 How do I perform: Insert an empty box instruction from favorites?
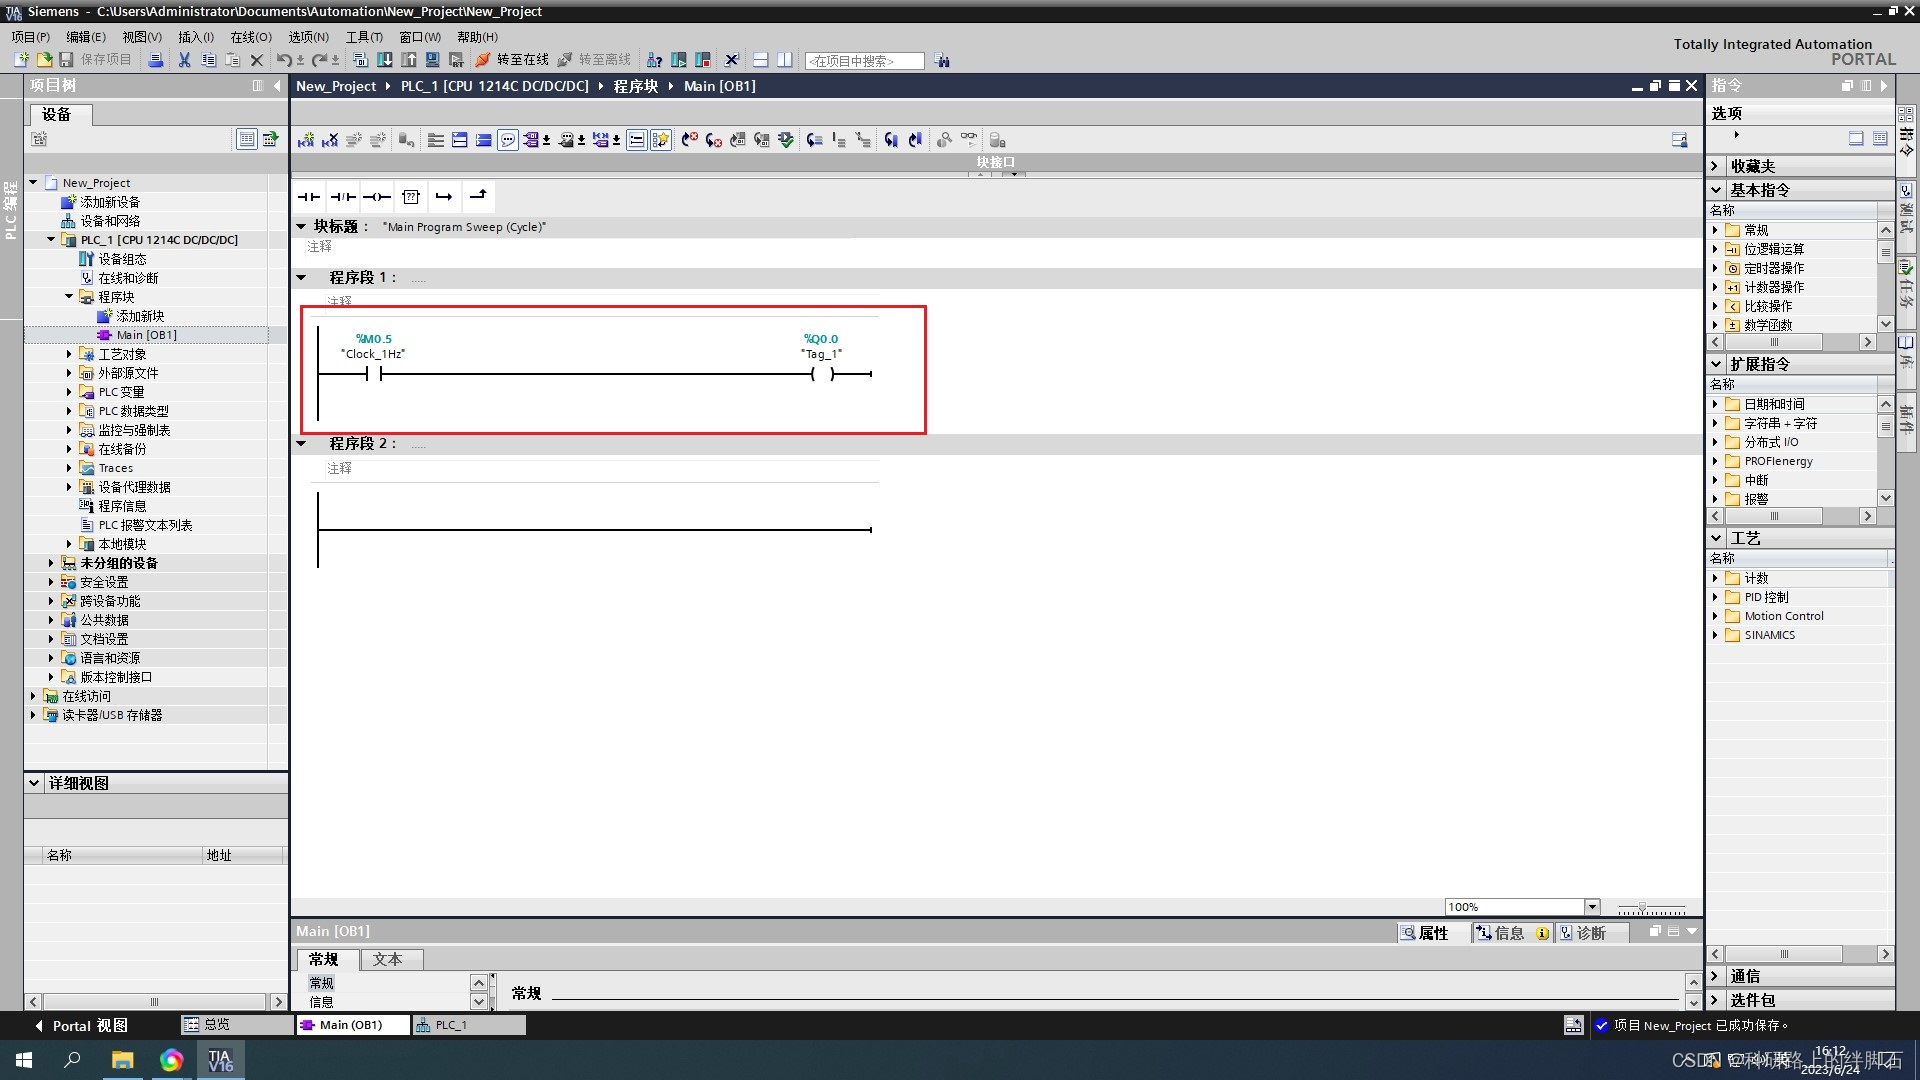[411, 197]
